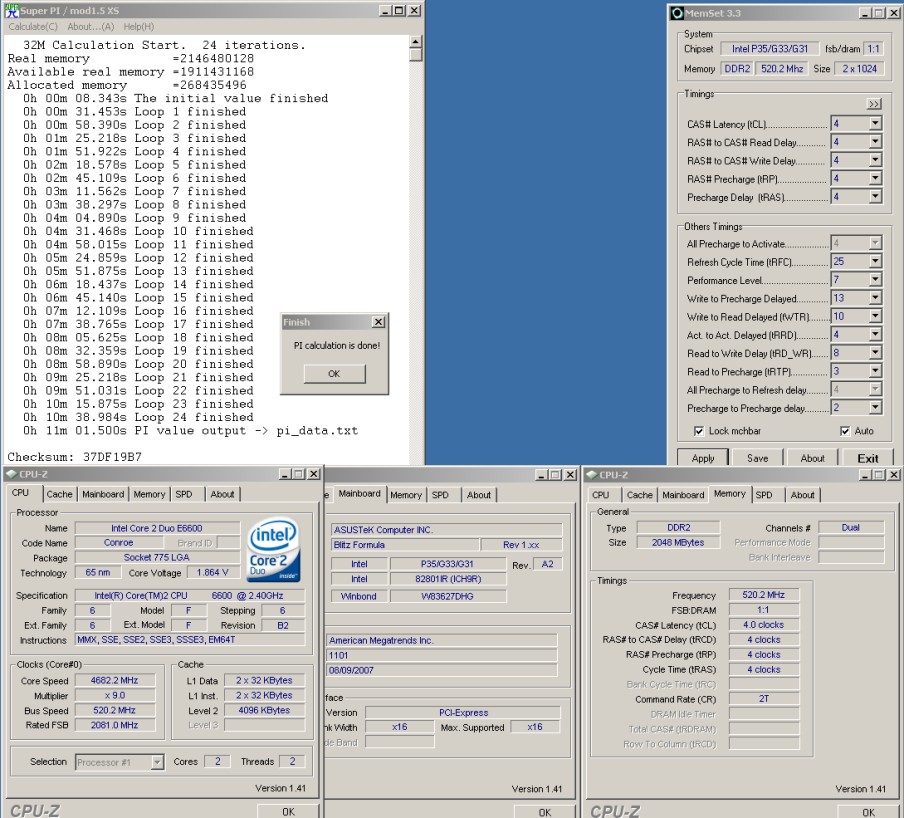The image size is (904, 818).
Task: Click the Exit button in MemSet
Action: pyautogui.click(x=867, y=458)
